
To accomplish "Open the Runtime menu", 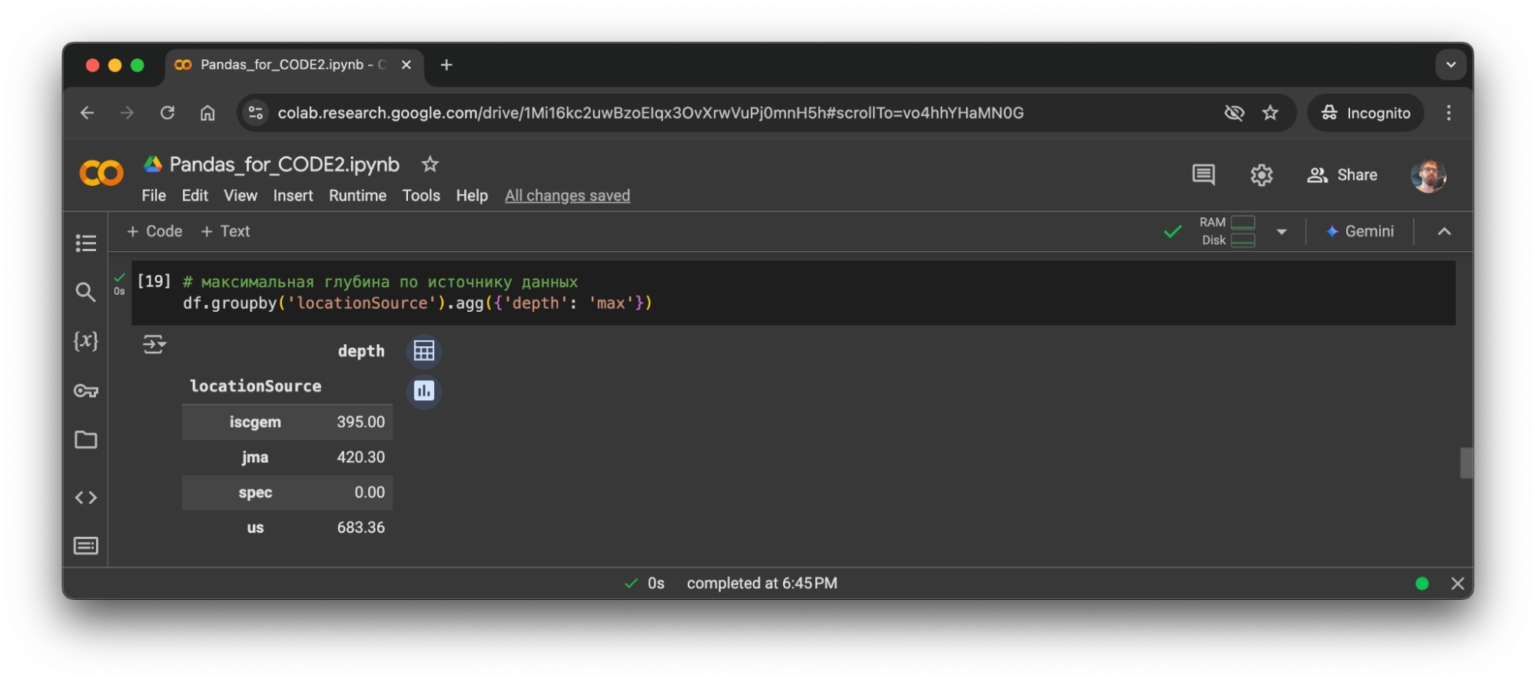I will 357,195.
